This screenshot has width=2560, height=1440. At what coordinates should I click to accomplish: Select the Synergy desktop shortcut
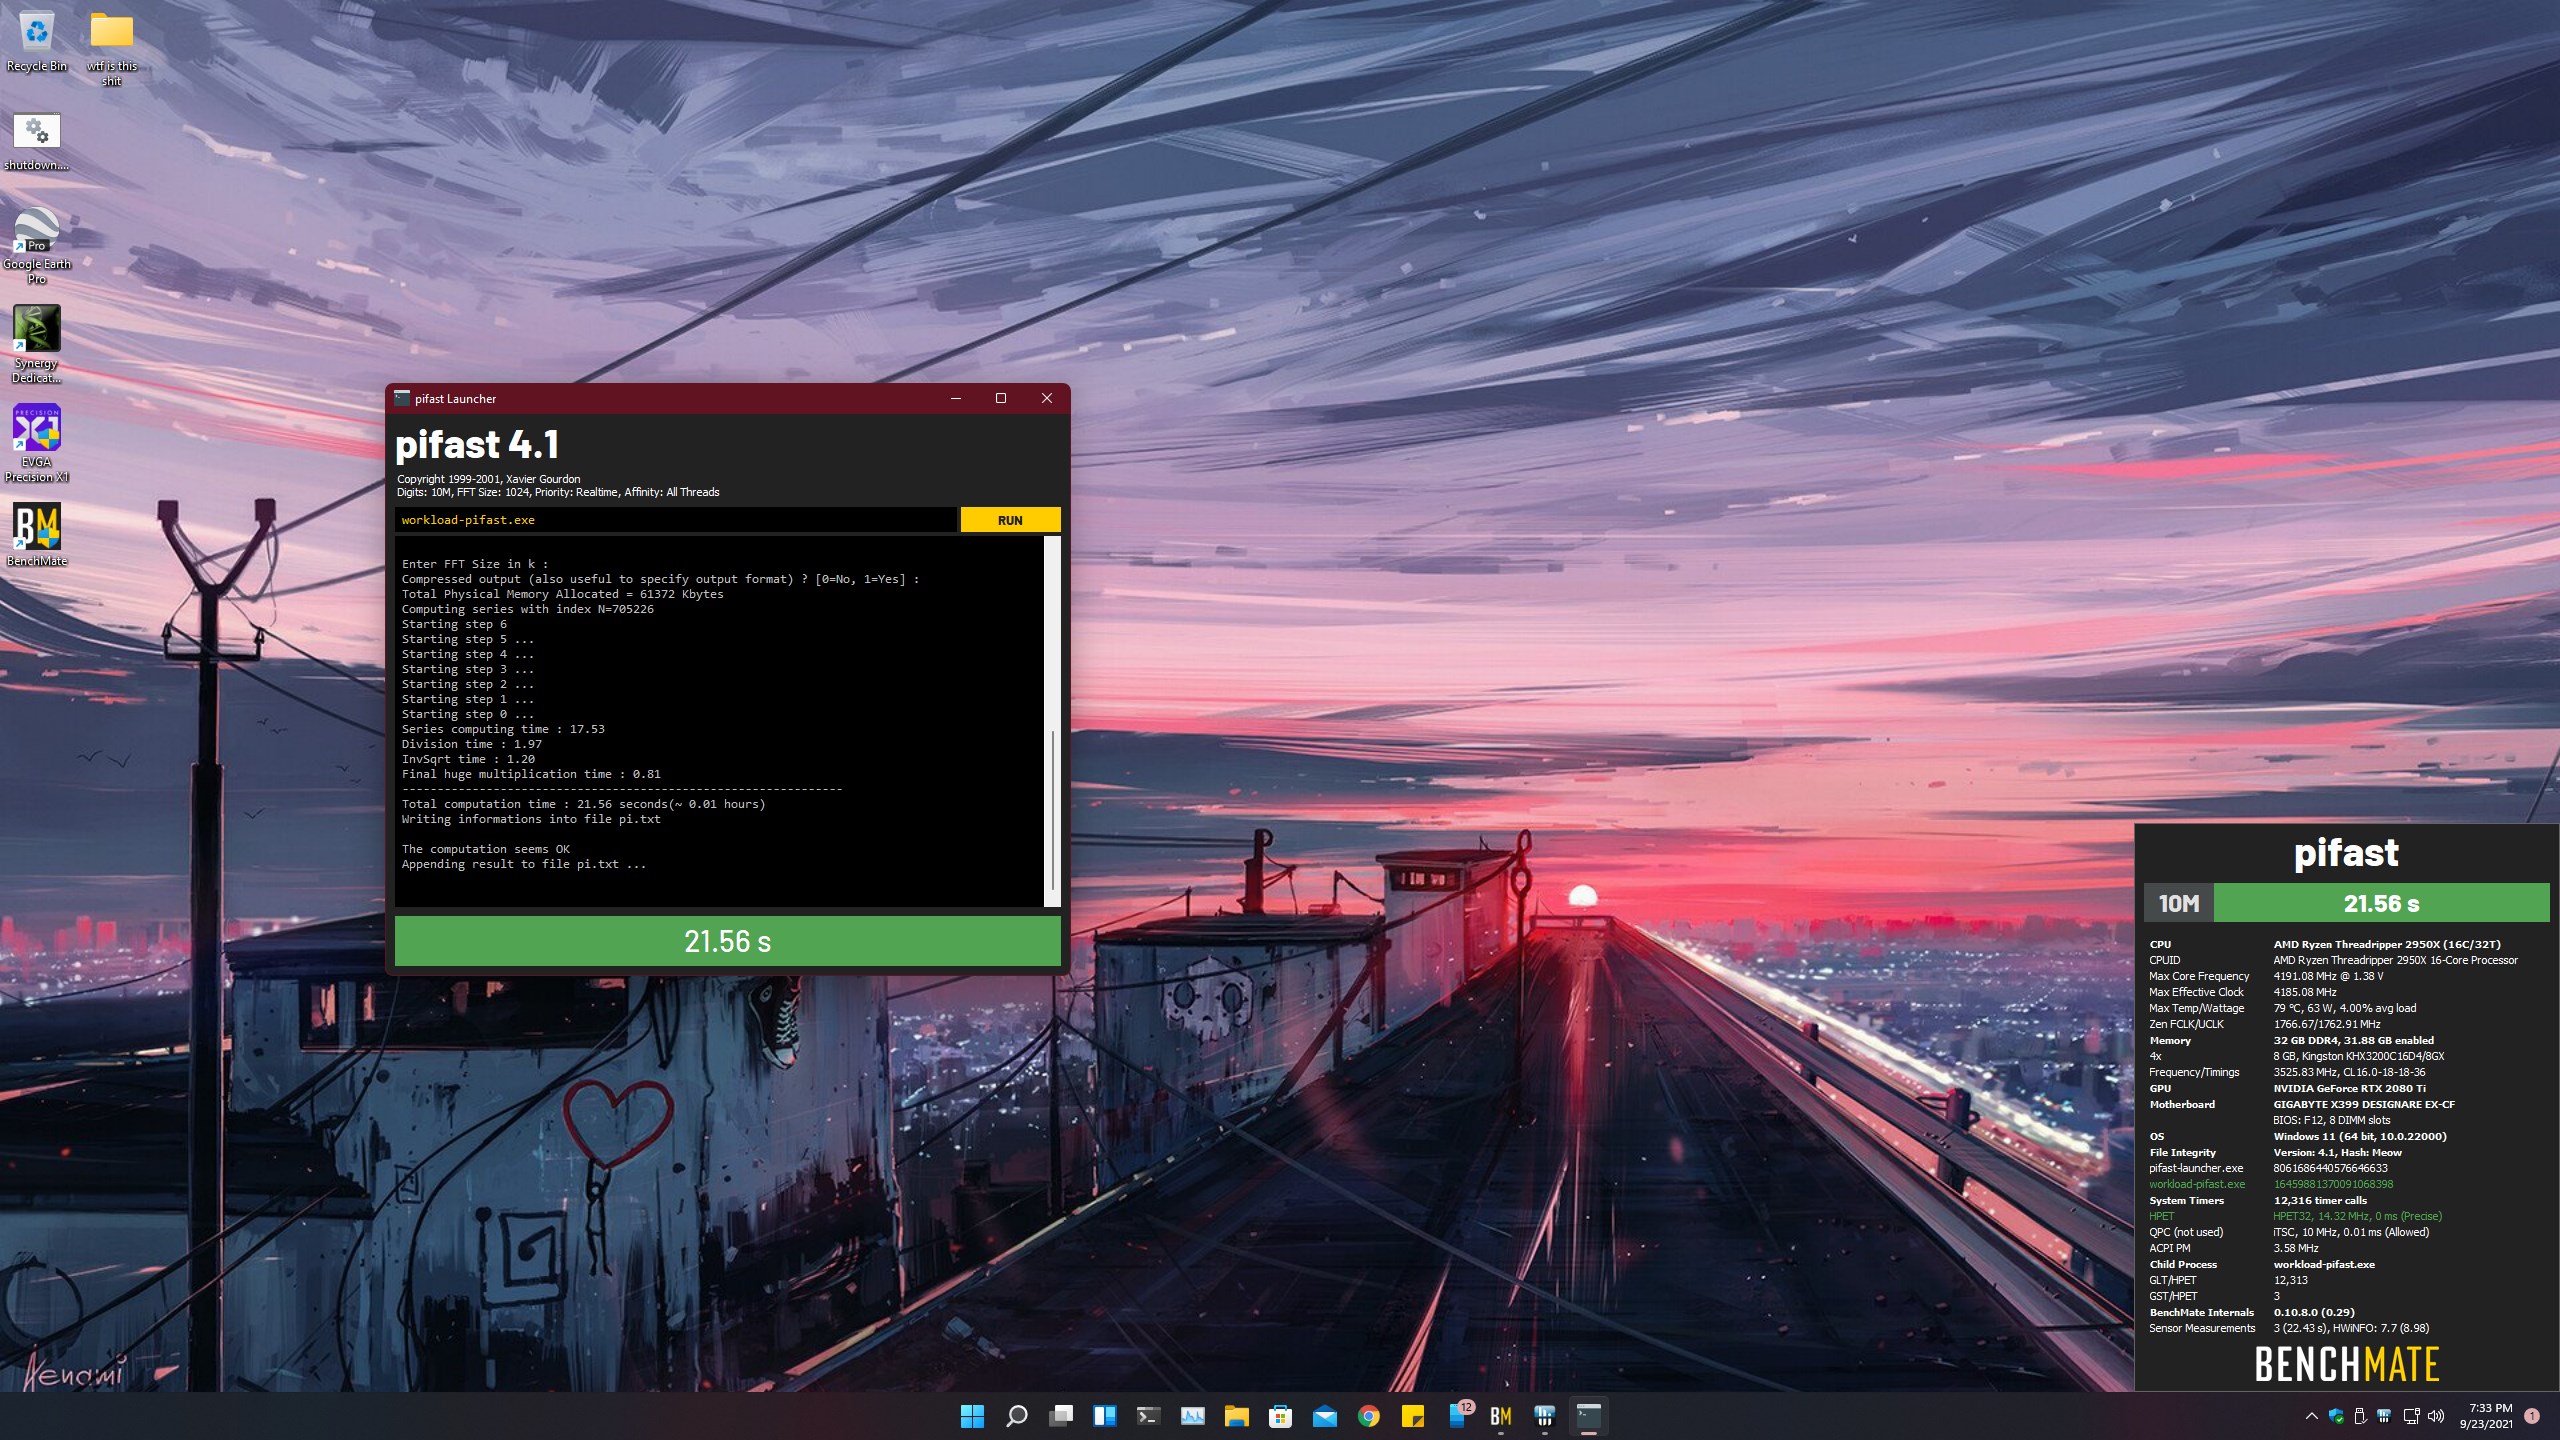point(37,345)
